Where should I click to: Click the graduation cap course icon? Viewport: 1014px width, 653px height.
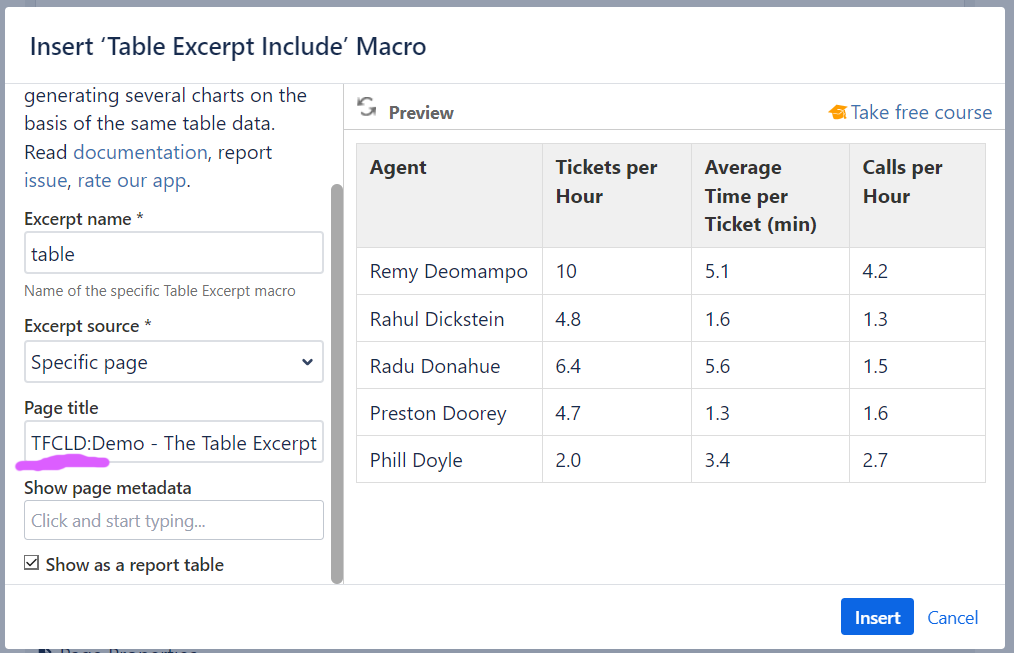click(x=837, y=113)
